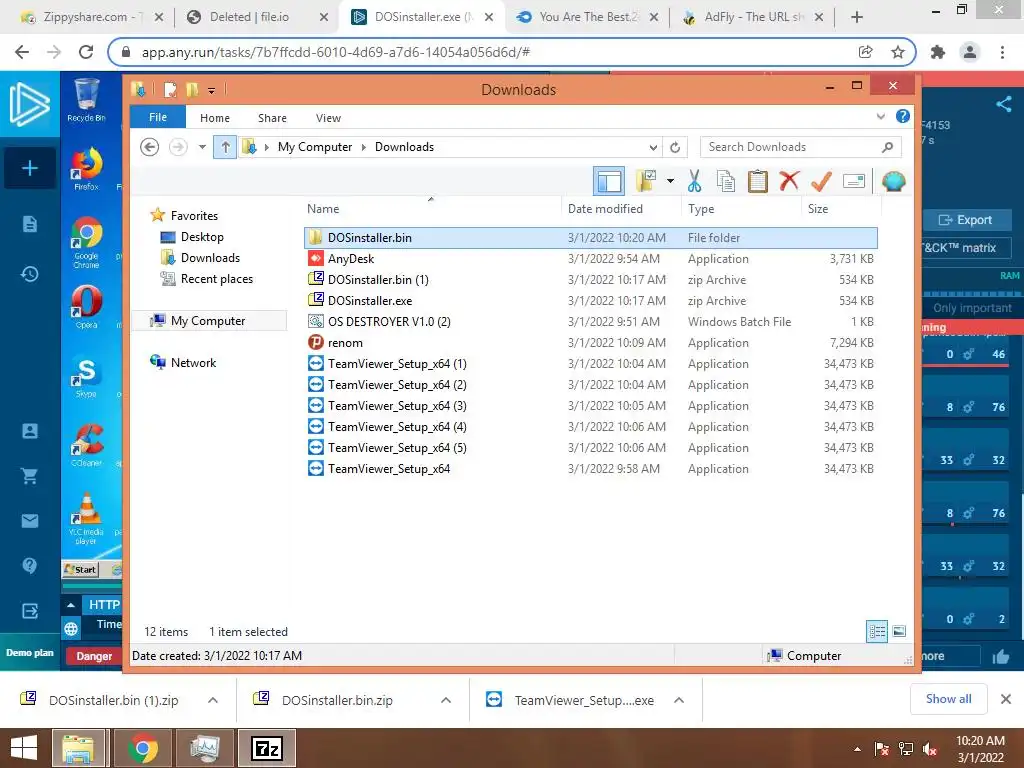The image size is (1024, 768).
Task: Click the Rename icon in the Explorer toolbar
Action: (x=854, y=181)
